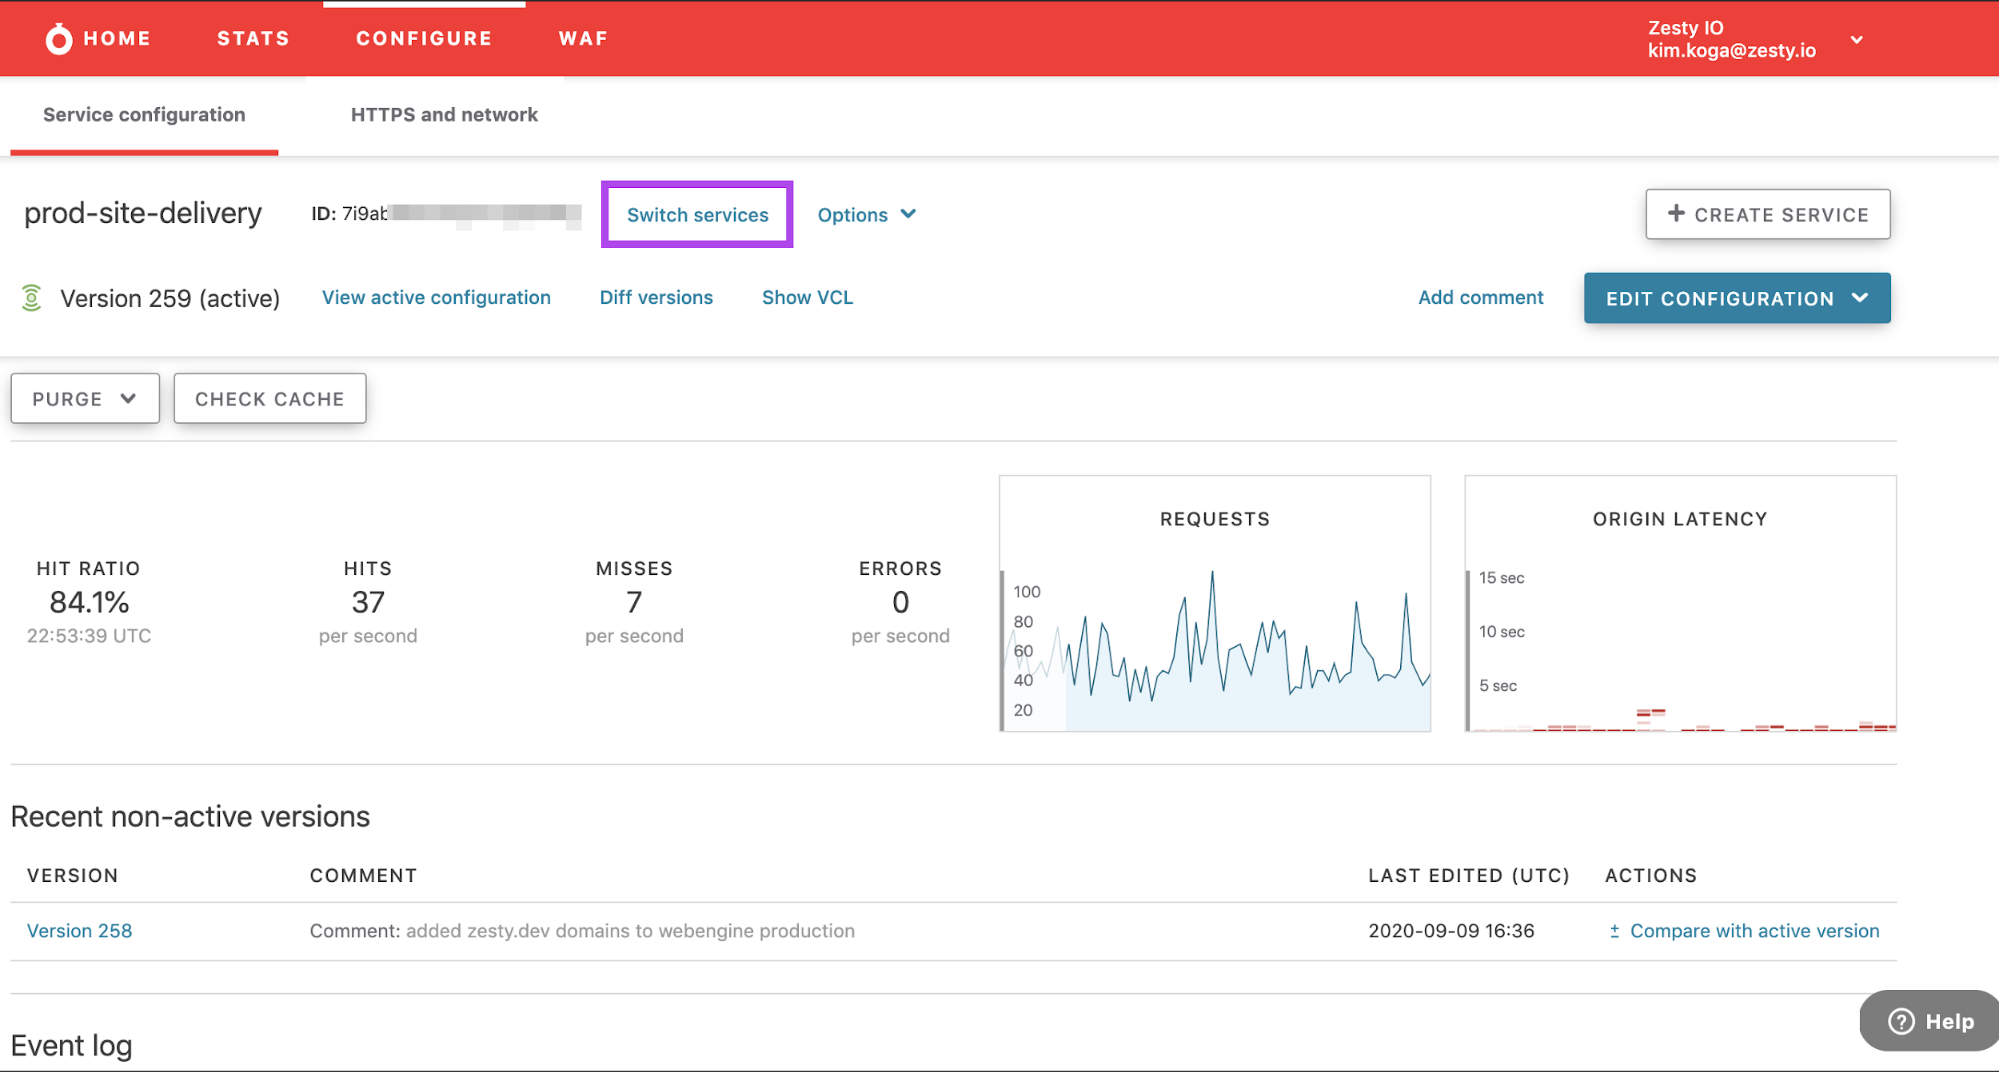Click the Check Cache button
The height and width of the screenshot is (1073, 1999).
pos(270,398)
